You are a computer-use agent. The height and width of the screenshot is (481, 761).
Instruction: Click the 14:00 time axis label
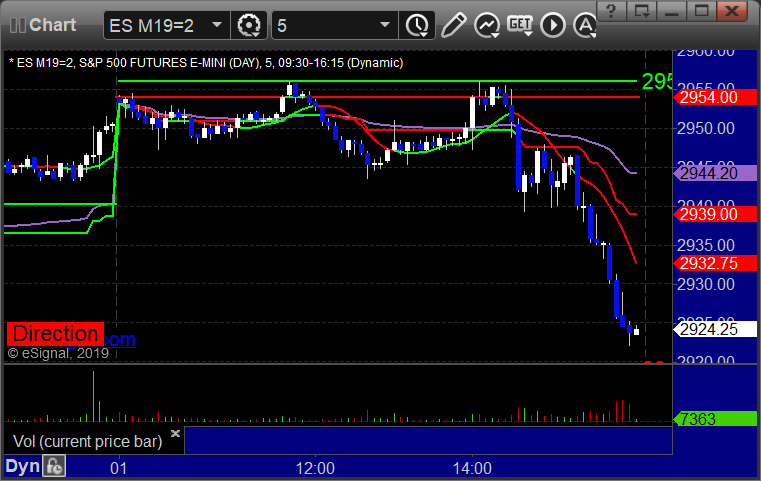click(x=472, y=468)
